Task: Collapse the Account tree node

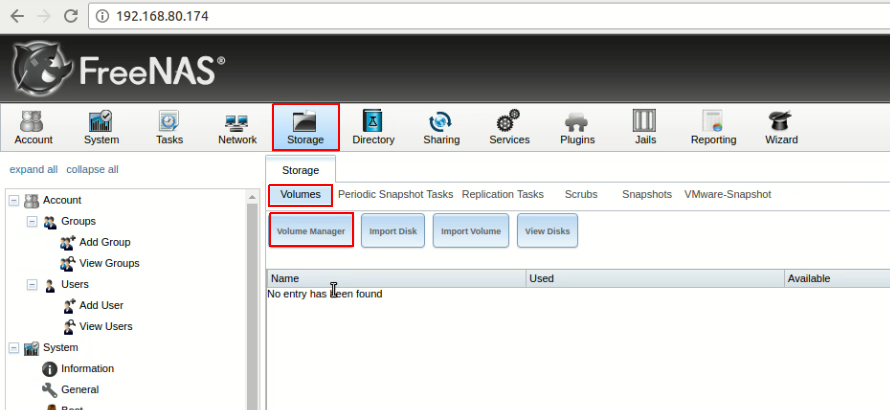Action: pyautogui.click(x=14, y=200)
